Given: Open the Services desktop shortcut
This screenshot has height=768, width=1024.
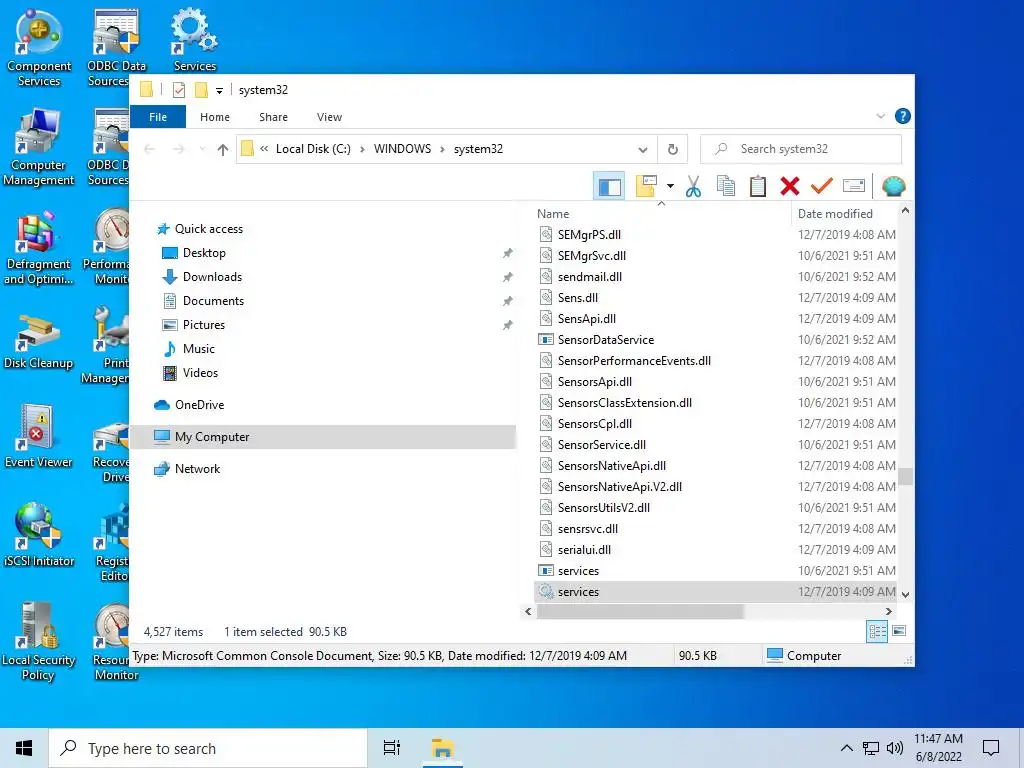Looking at the screenshot, I should pyautogui.click(x=195, y=40).
